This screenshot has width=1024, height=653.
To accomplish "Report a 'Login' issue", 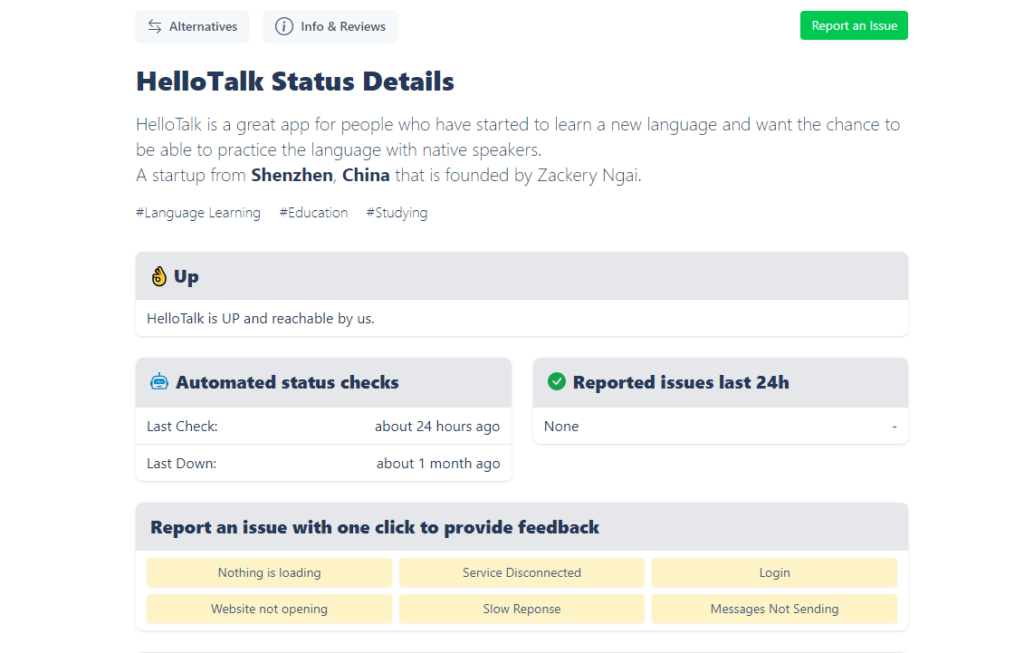I will pyautogui.click(x=775, y=573).
